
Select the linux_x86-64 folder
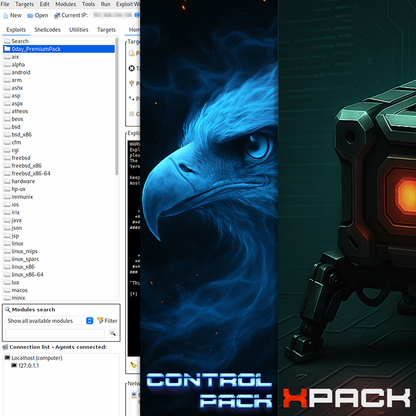[27, 275]
